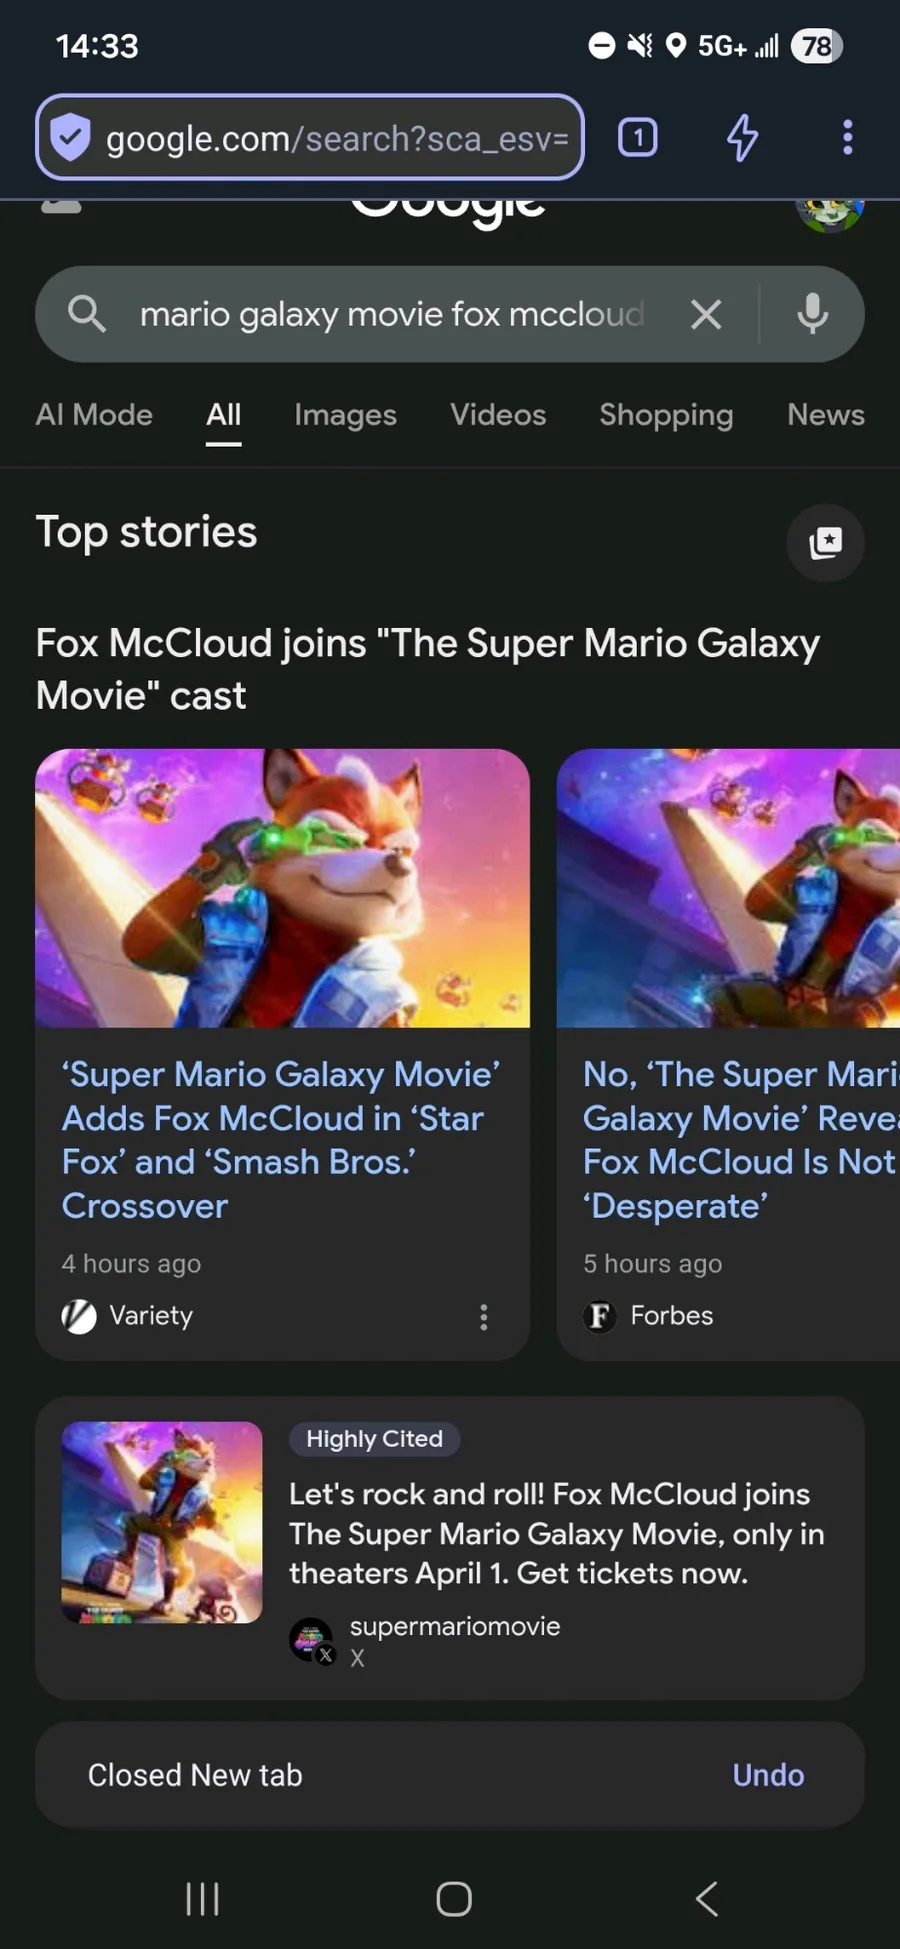Undo the closed new tab
This screenshot has height=1949, width=900.
[768, 1775]
